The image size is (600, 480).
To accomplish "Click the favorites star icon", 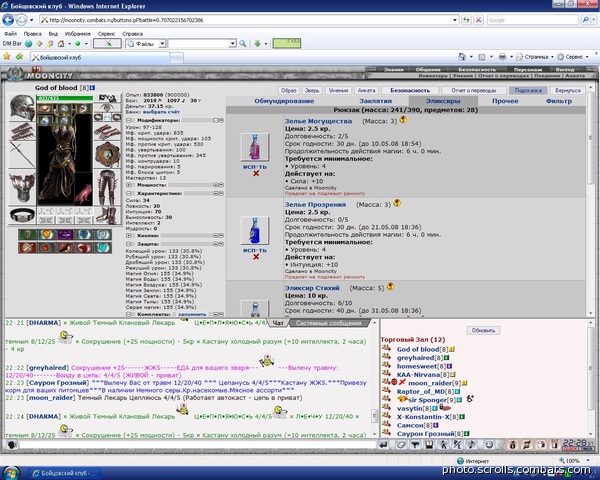I will coord(7,57).
